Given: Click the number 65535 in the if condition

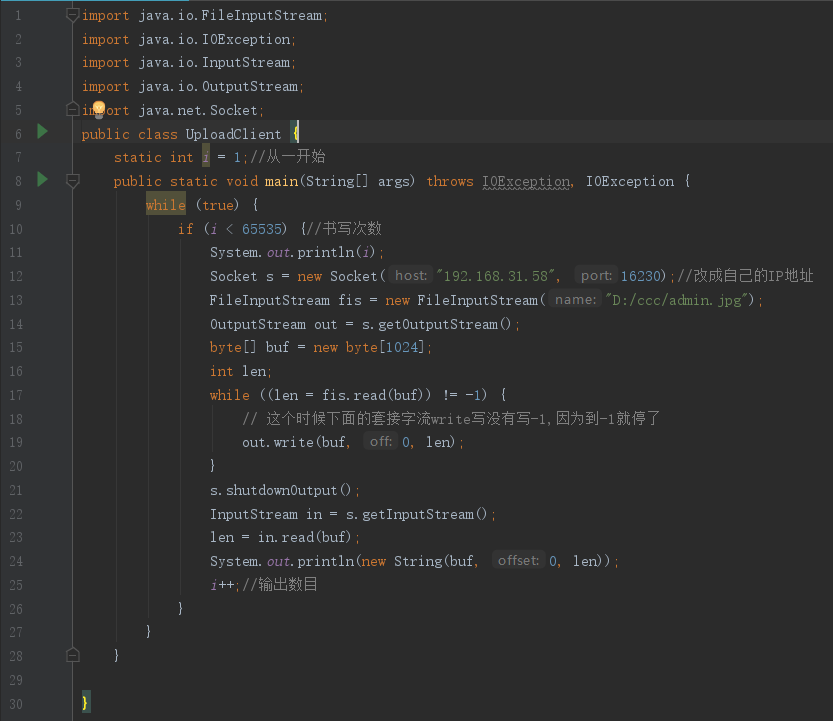Looking at the screenshot, I should [261, 229].
